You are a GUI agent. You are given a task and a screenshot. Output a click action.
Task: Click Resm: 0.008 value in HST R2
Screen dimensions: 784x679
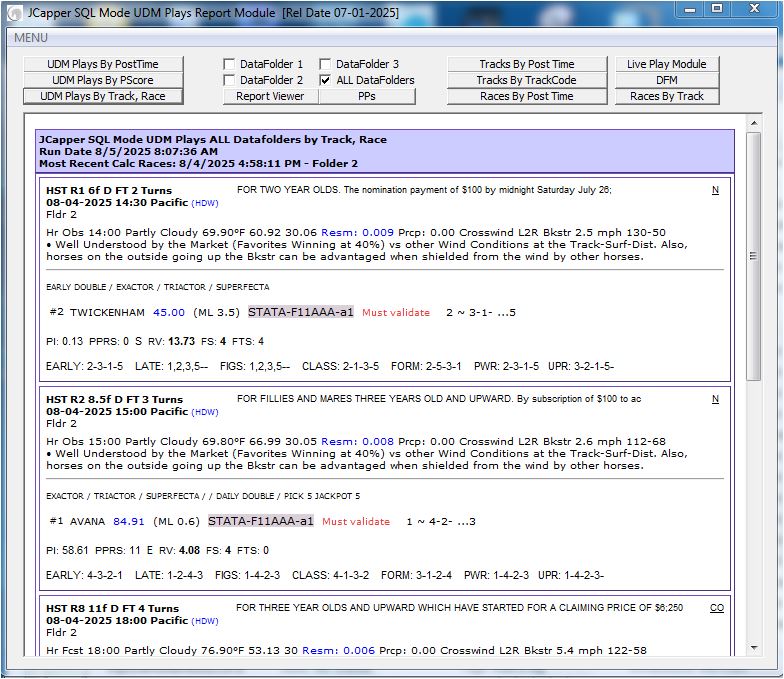point(358,442)
